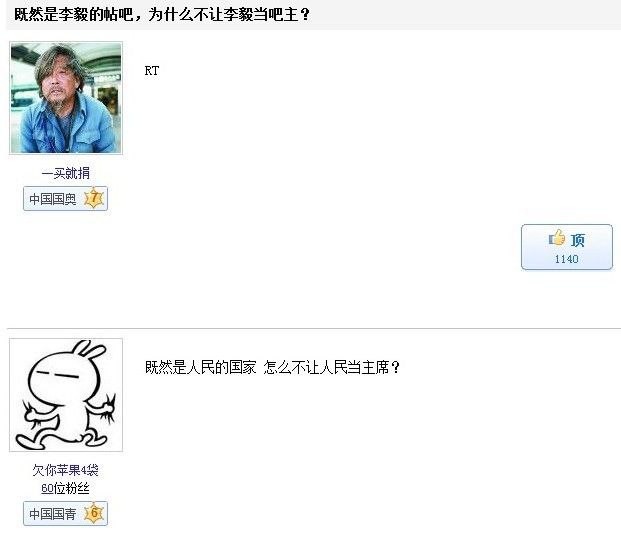This screenshot has height=540, width=621.
Task: Click the level 6 star badge icon
Action: coord(94,513)
